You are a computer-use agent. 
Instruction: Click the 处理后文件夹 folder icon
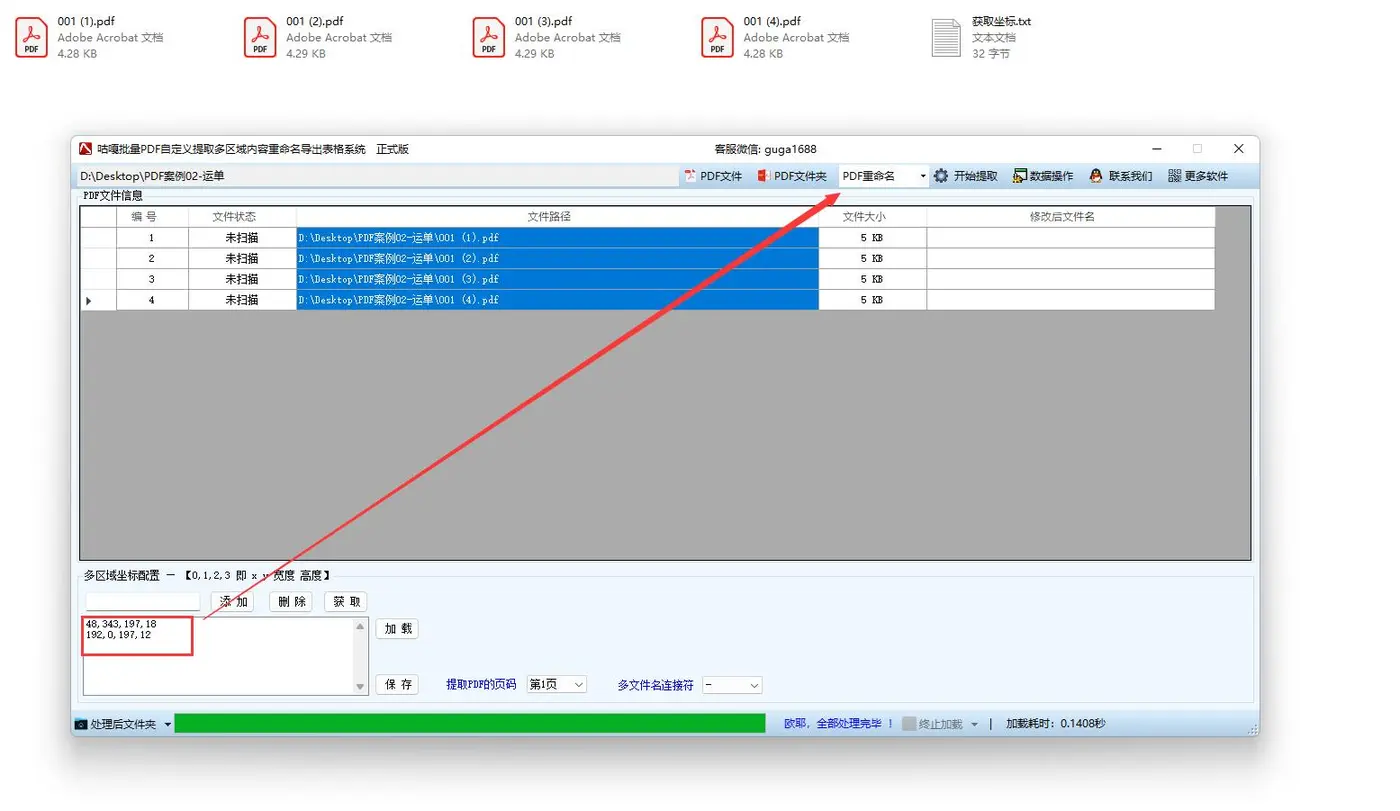81,724
